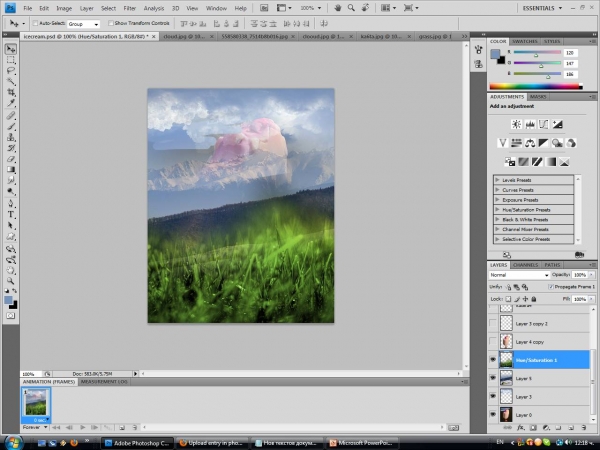Select the Zoom tool in toolbox

(x=11, y=281)
